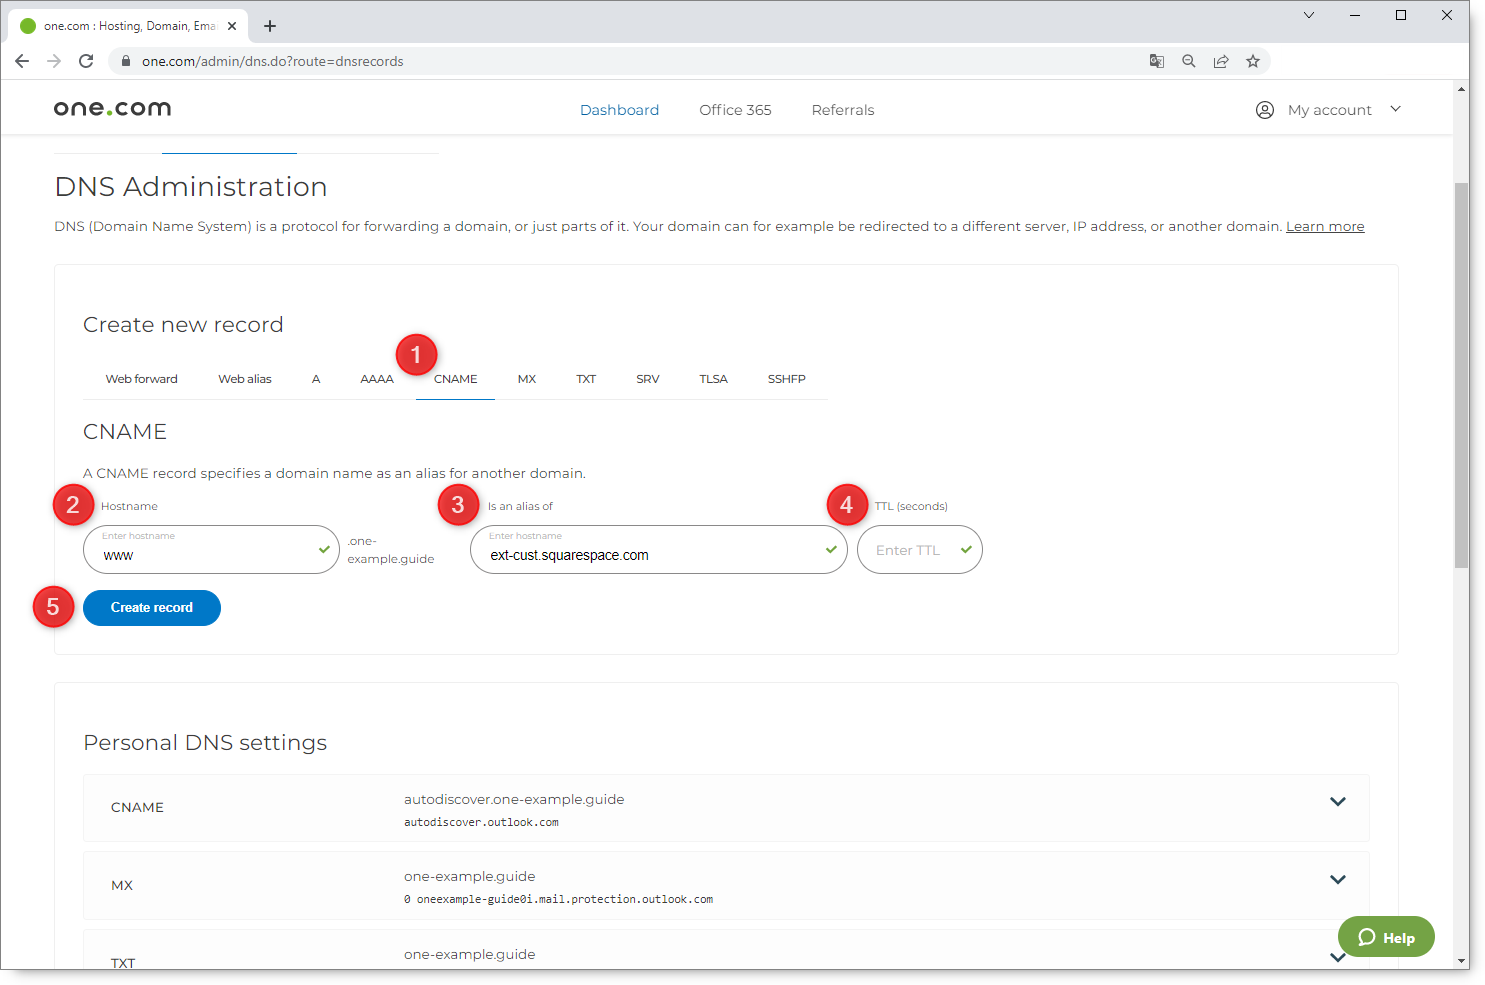The height and width of the screenshot is (985, 1485).
Task: Open a new browser tab
Action: [x=270, y=26]
